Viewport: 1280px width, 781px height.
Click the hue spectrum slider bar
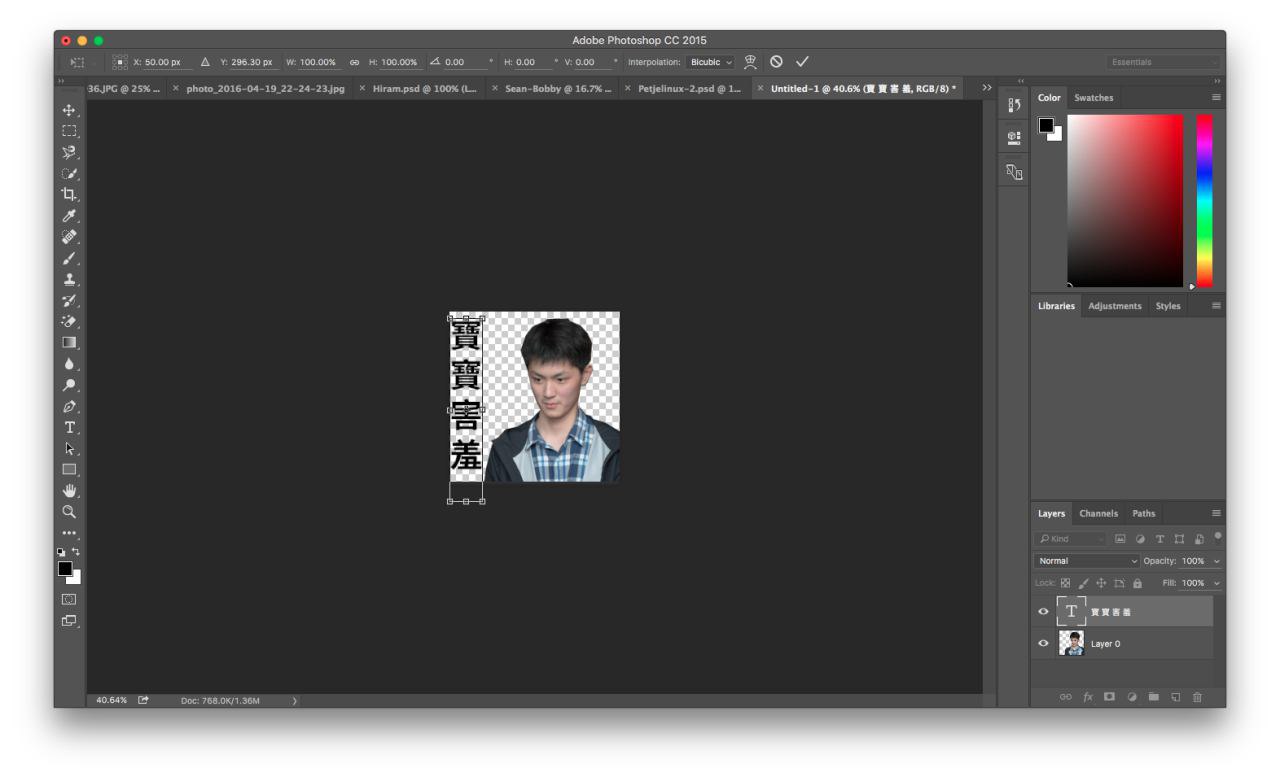(x=1204, y=201)
